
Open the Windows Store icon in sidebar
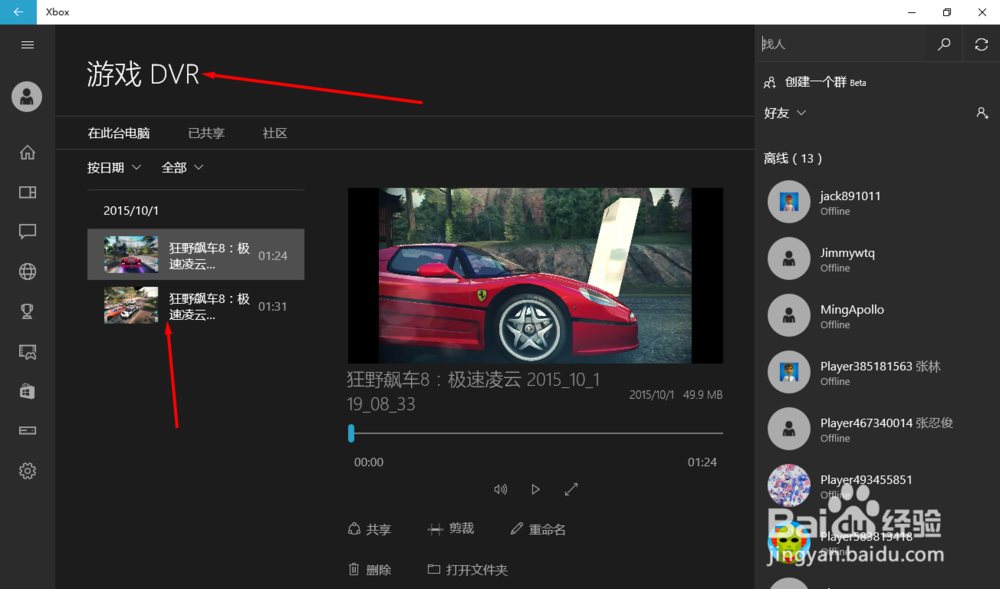tap(27, 391)
